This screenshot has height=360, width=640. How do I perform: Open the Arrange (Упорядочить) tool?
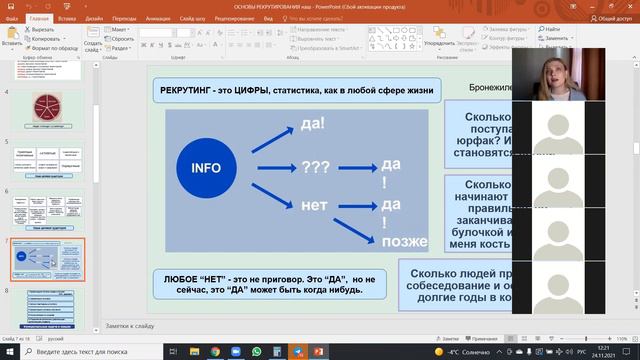[439, 38]
